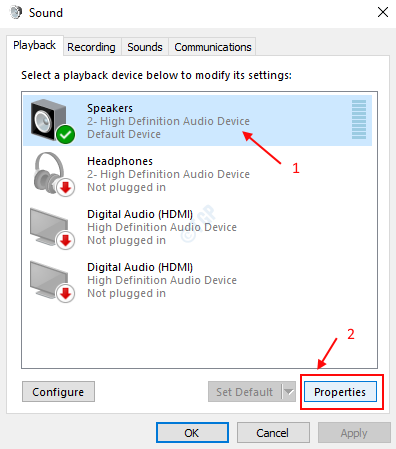Dismiss the dialog with Cancel
The image size is (396, 449).
[273, 433]
